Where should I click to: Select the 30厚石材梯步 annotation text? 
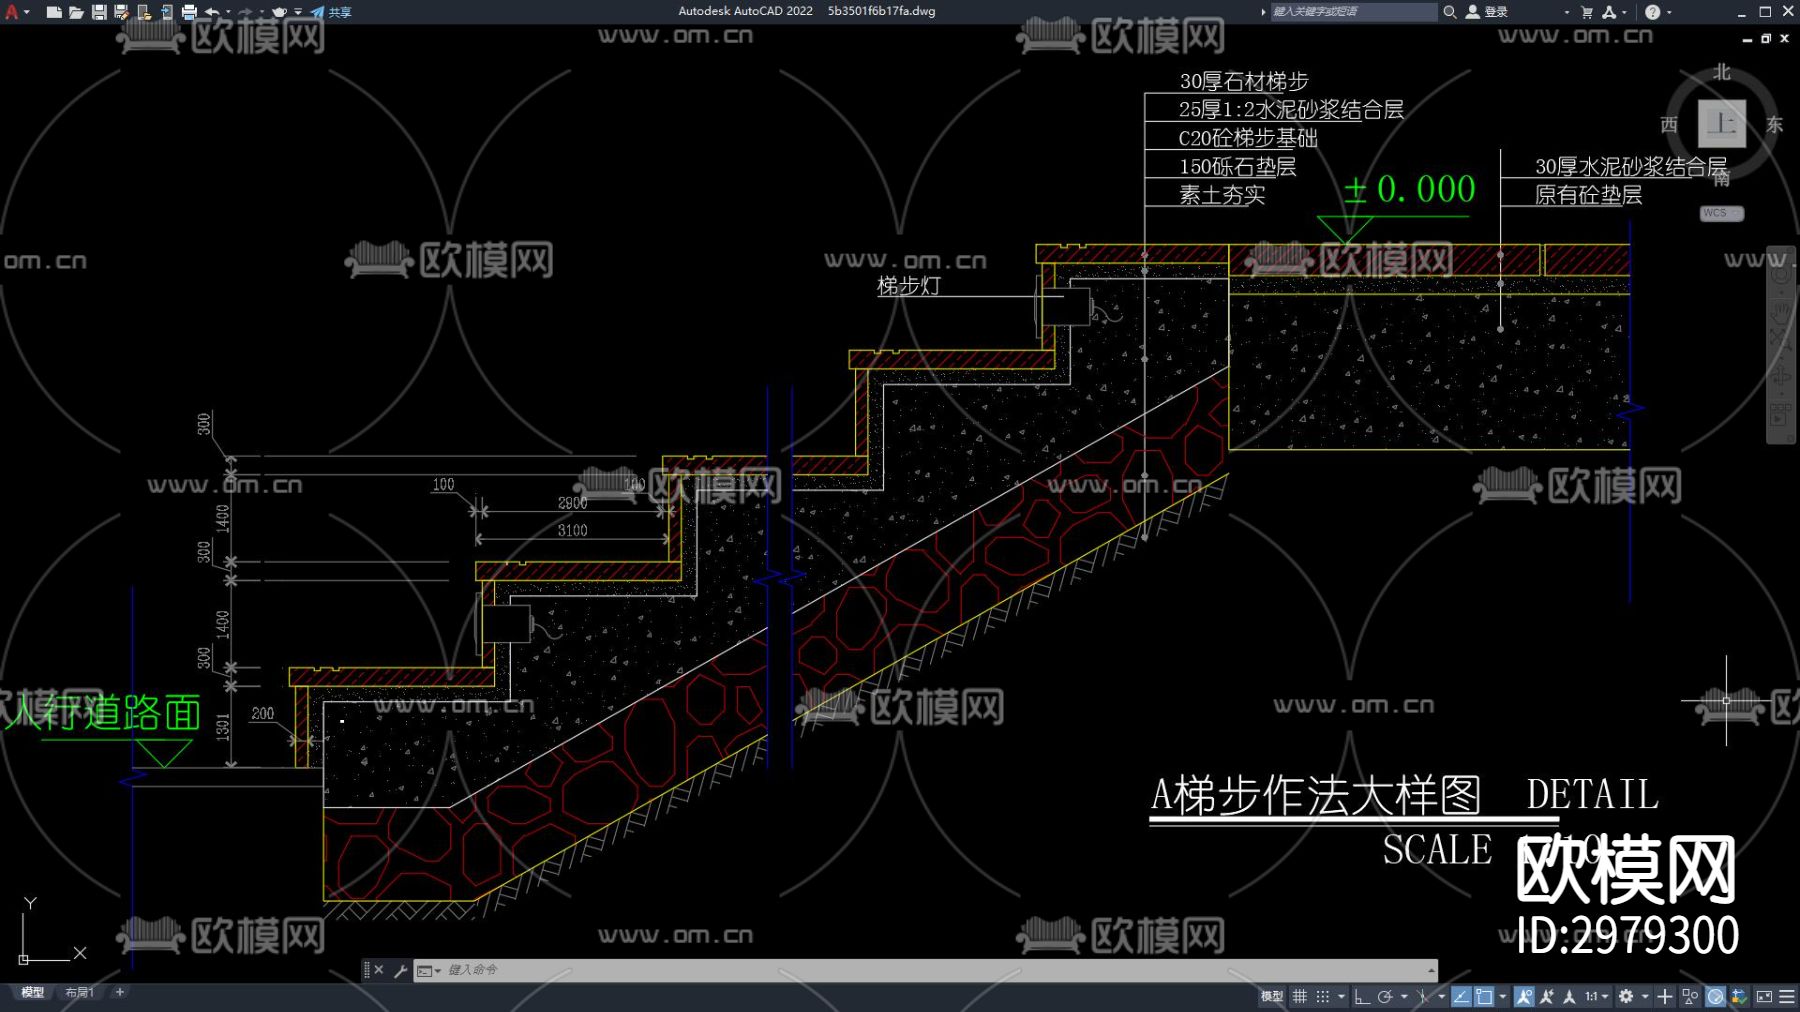coord(1244,81)
